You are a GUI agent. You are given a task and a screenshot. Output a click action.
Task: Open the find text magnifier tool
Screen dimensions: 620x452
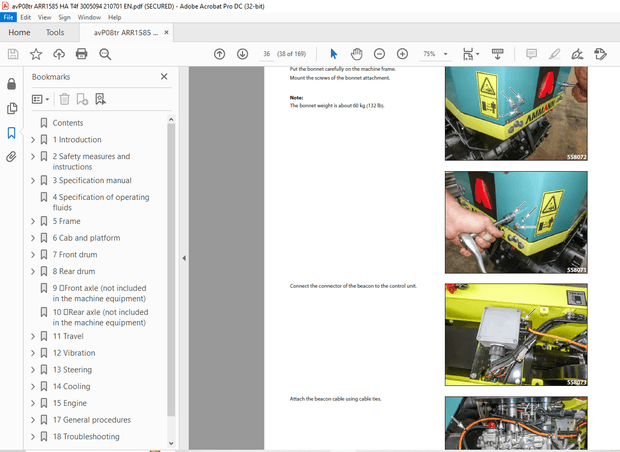point(105,54)
